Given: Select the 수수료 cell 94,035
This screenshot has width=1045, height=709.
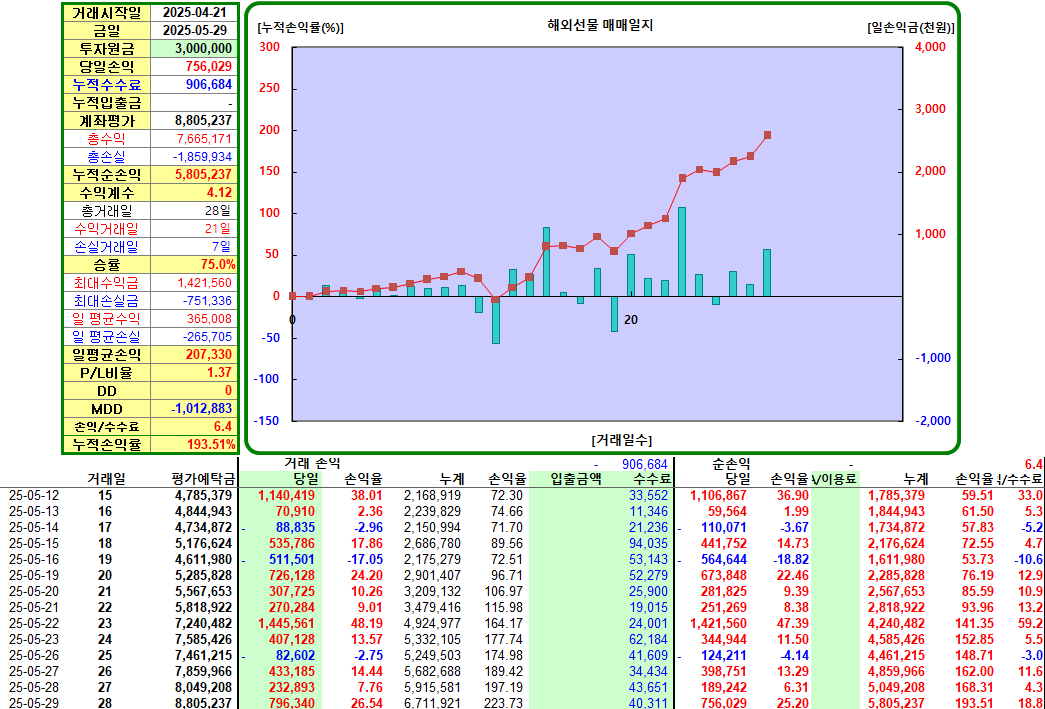Looking at the screenshot, I should click(649, 550).
